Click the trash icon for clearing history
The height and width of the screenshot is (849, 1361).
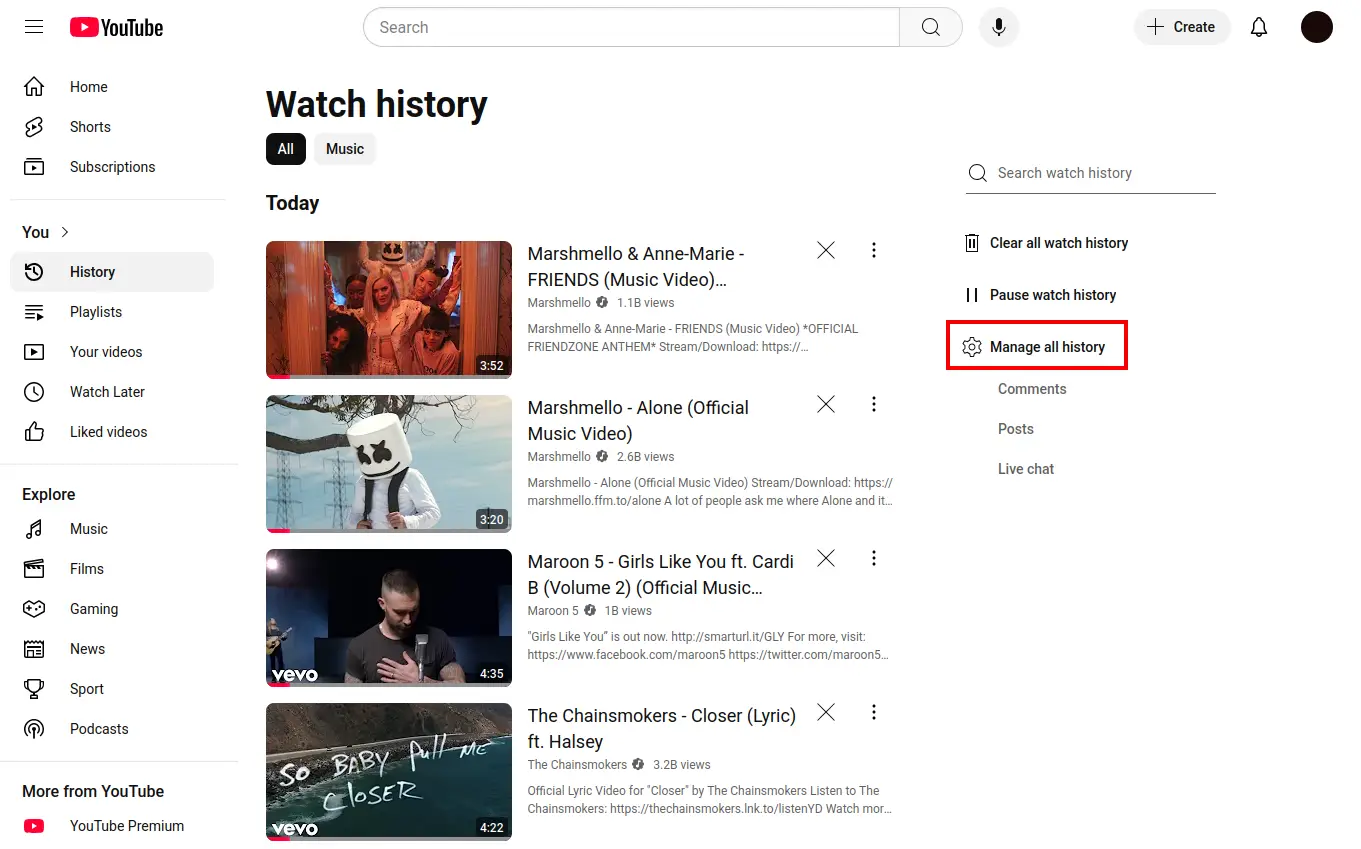(x=972, y=243)
